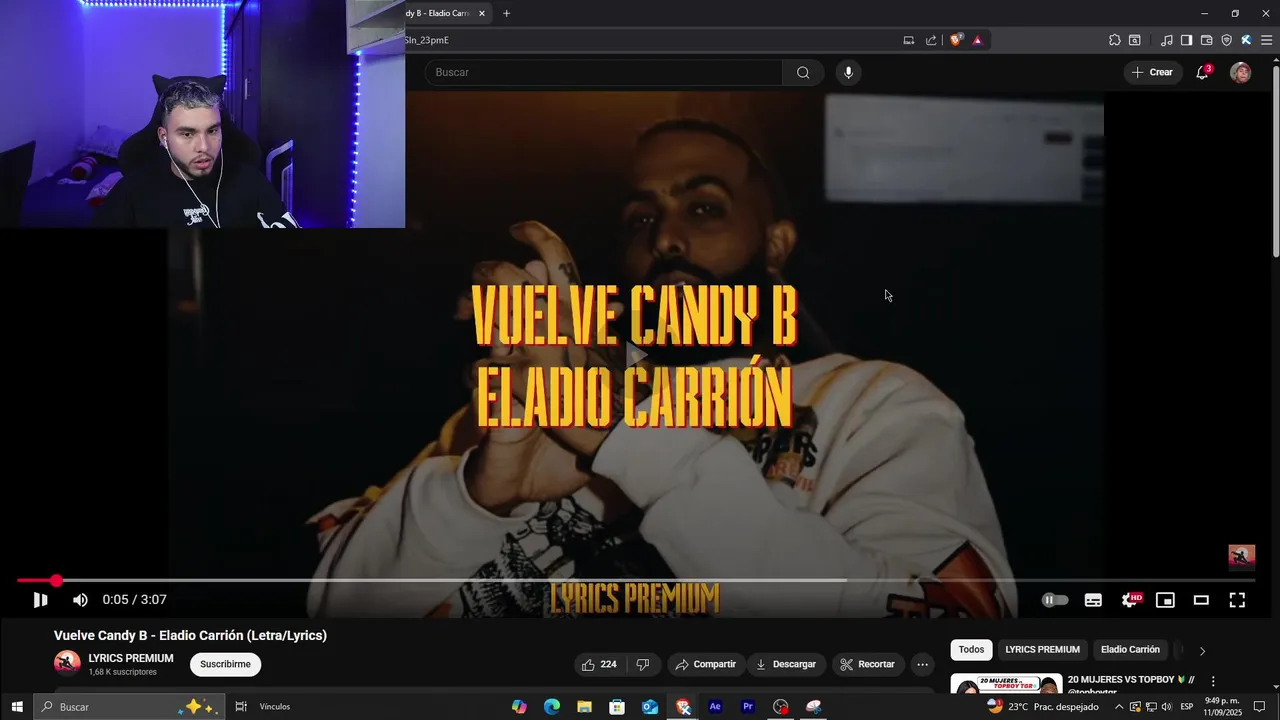Open the YouTube account avatar menu
This screenshot has height=720, width=1280.
1240,72
